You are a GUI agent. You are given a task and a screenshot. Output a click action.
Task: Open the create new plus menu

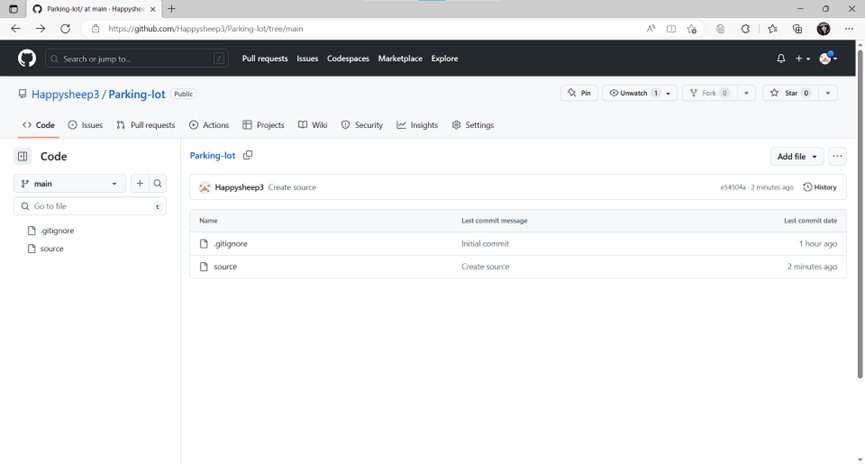coord(802,58)
